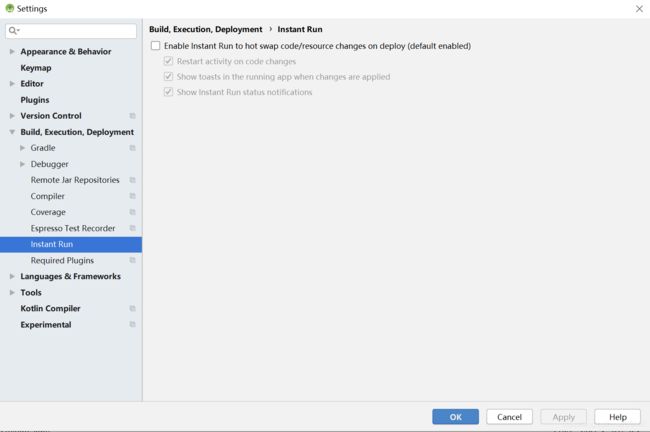
Task: Click the search magnifier icon in settings
Action: coord(13,30)
